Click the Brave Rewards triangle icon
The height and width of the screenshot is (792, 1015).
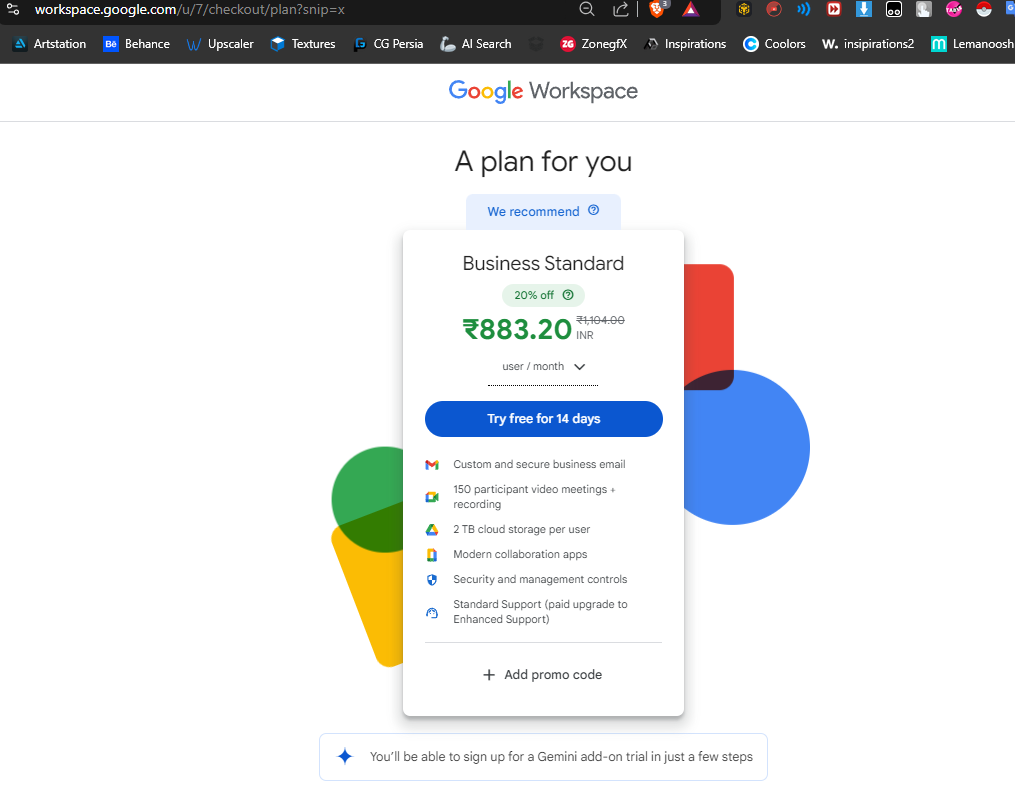[x=691, y=9]
